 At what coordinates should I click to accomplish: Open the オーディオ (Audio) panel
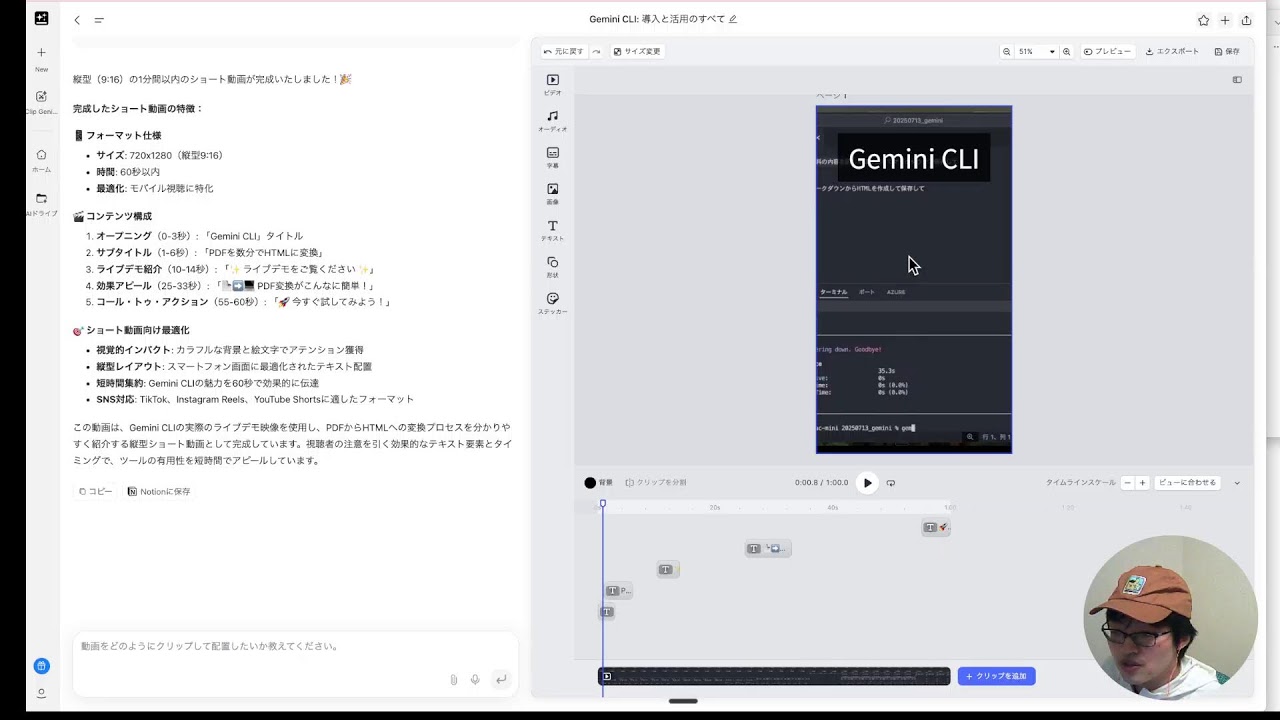553,121
